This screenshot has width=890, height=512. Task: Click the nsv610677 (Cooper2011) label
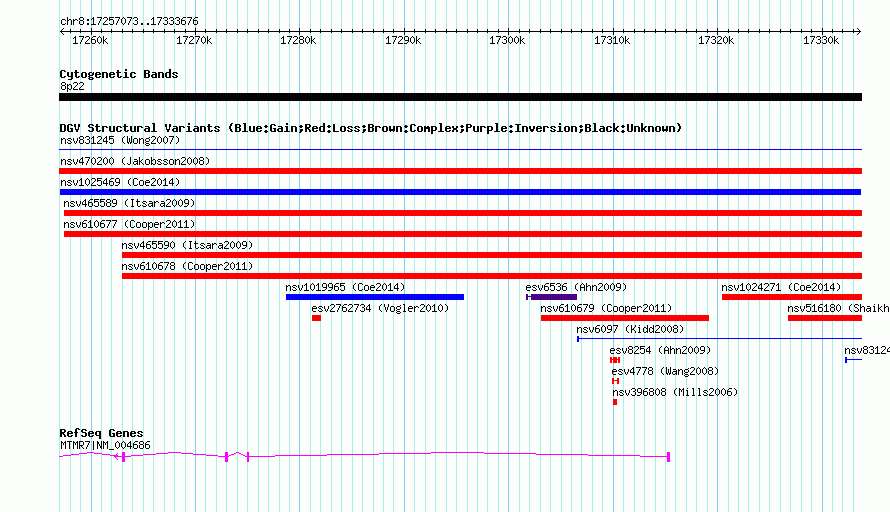(129, 224)
